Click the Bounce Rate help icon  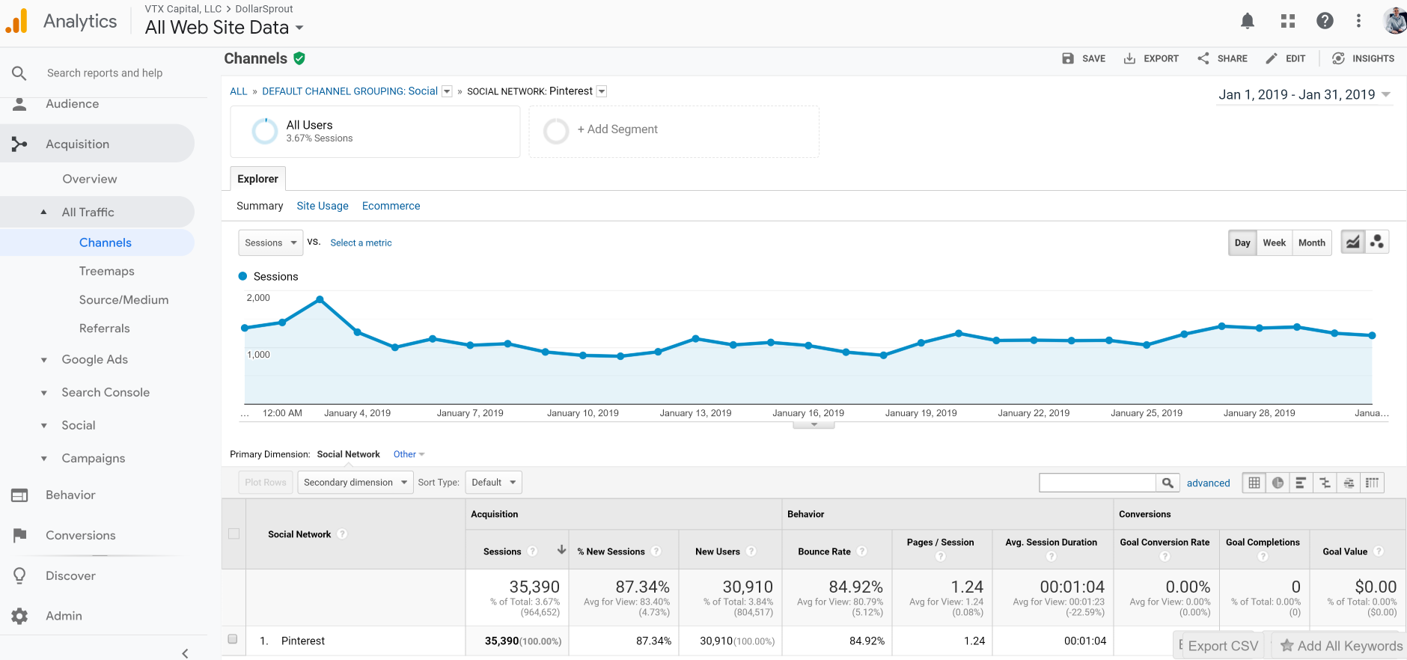862,551
